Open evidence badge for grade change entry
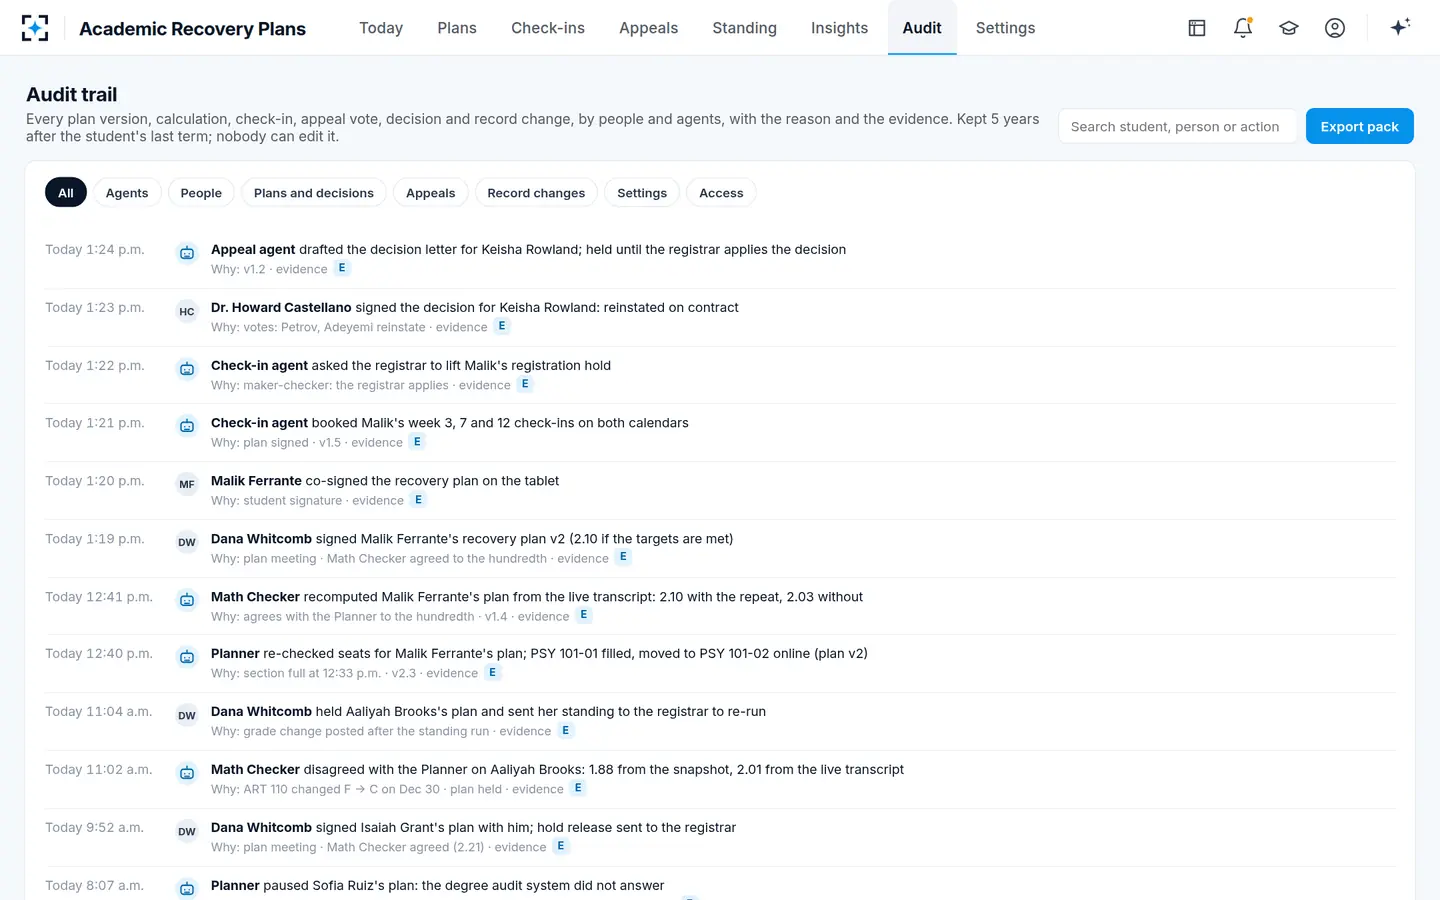Screen dimensions: 1440x900 point(565,731)
